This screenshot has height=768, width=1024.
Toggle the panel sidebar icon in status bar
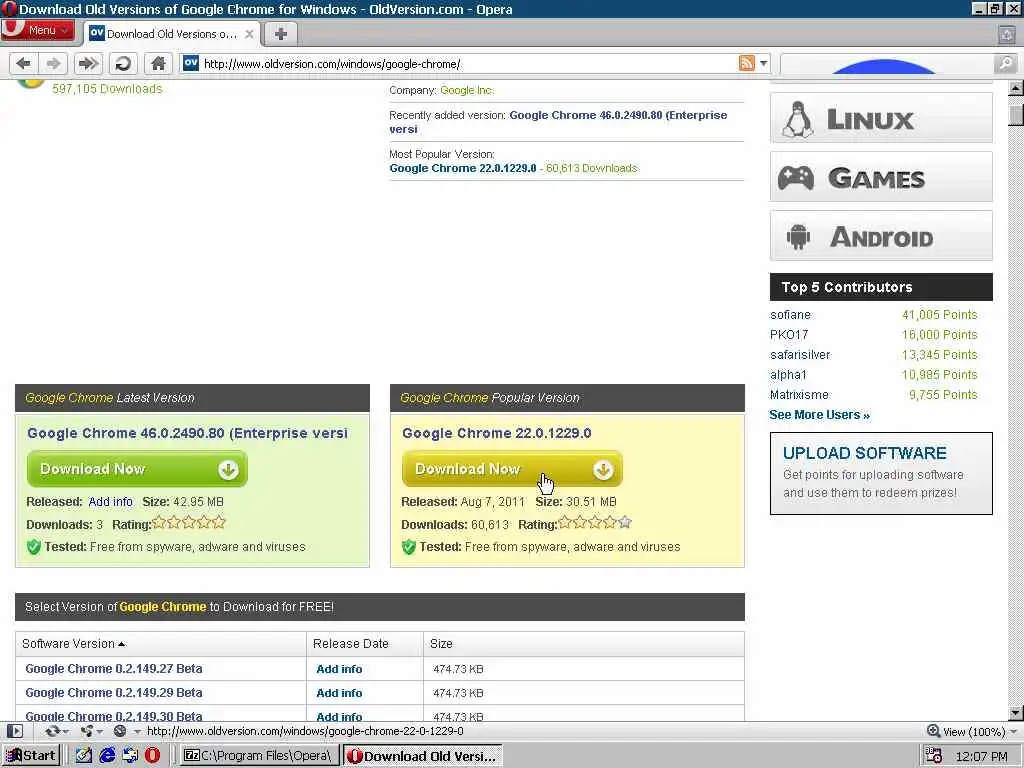click(x=15, y=731)
